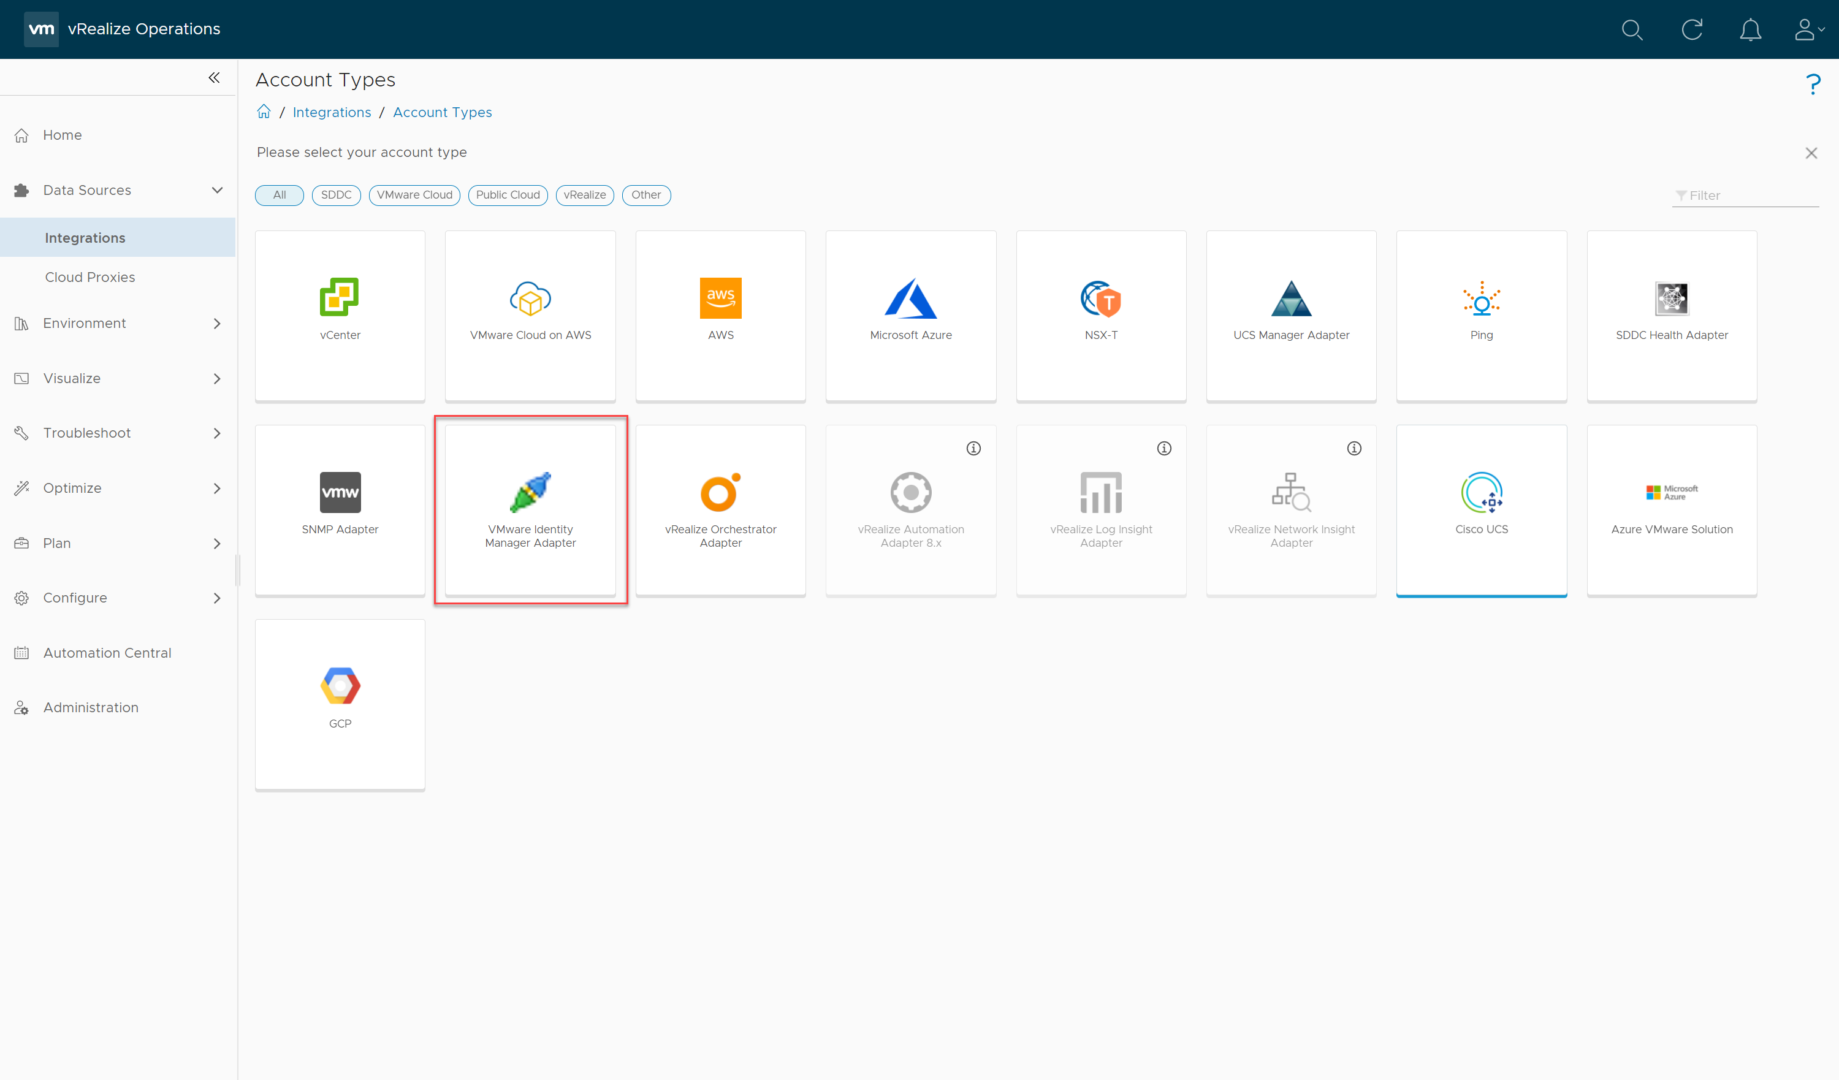
Task: Open Cloud Proxies in the sidebar
Action: coord(90,277)
